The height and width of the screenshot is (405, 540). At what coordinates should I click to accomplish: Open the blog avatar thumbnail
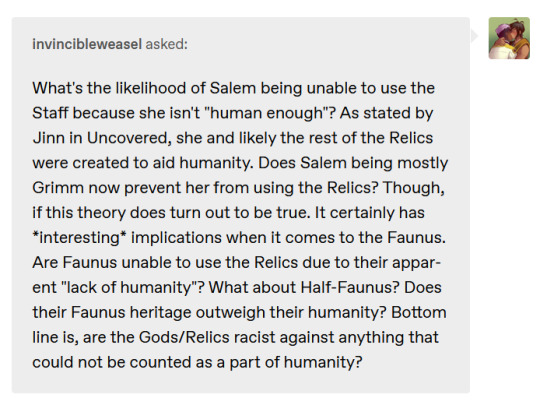pyautogui.click(x=509, y=38)
